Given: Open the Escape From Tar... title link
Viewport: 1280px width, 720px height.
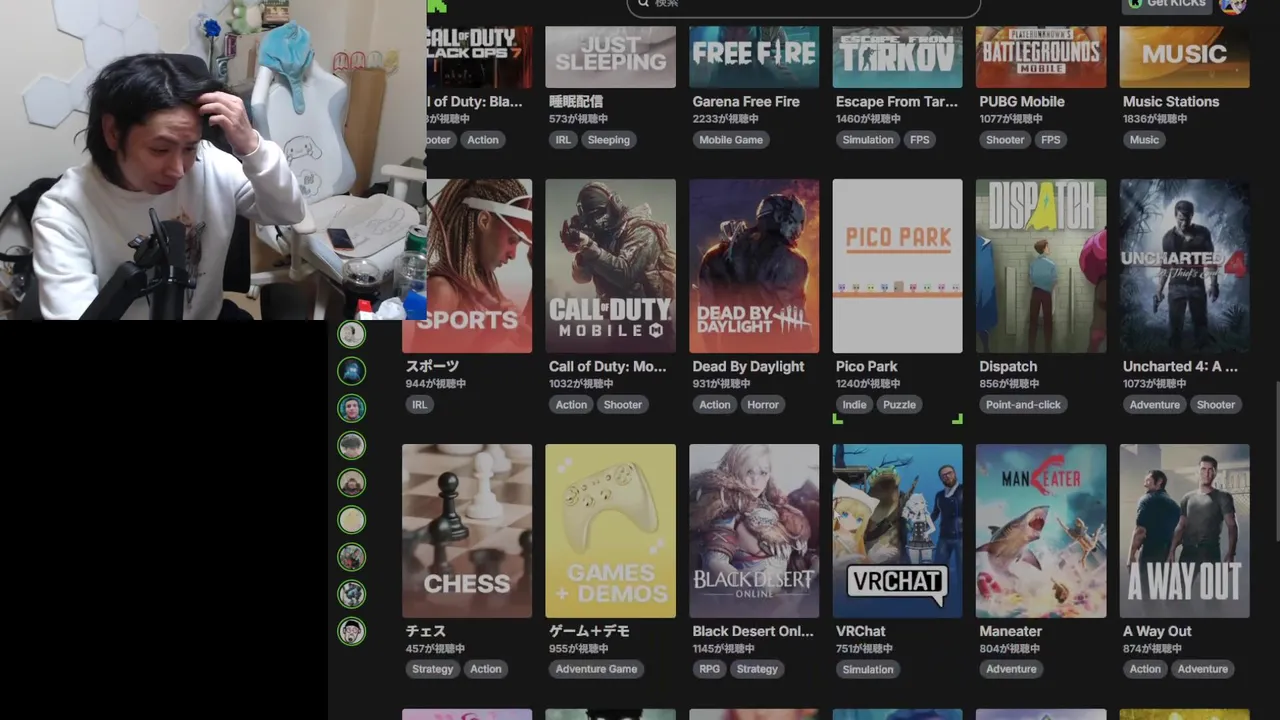Looking at the screenshot, I should (x=896, y=101).
